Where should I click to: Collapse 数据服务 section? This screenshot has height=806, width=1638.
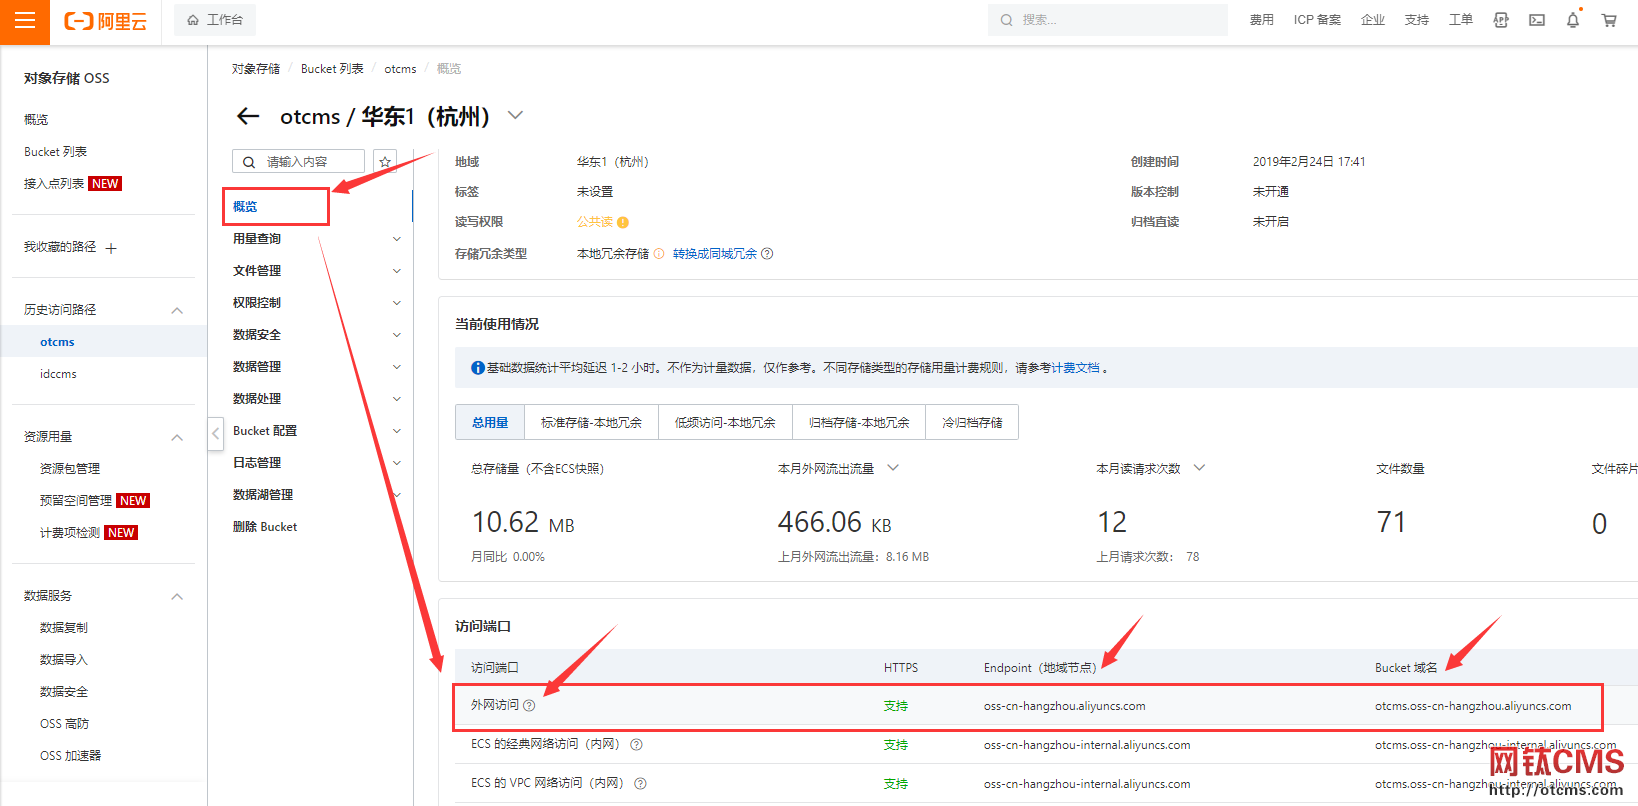pos(177,596)
